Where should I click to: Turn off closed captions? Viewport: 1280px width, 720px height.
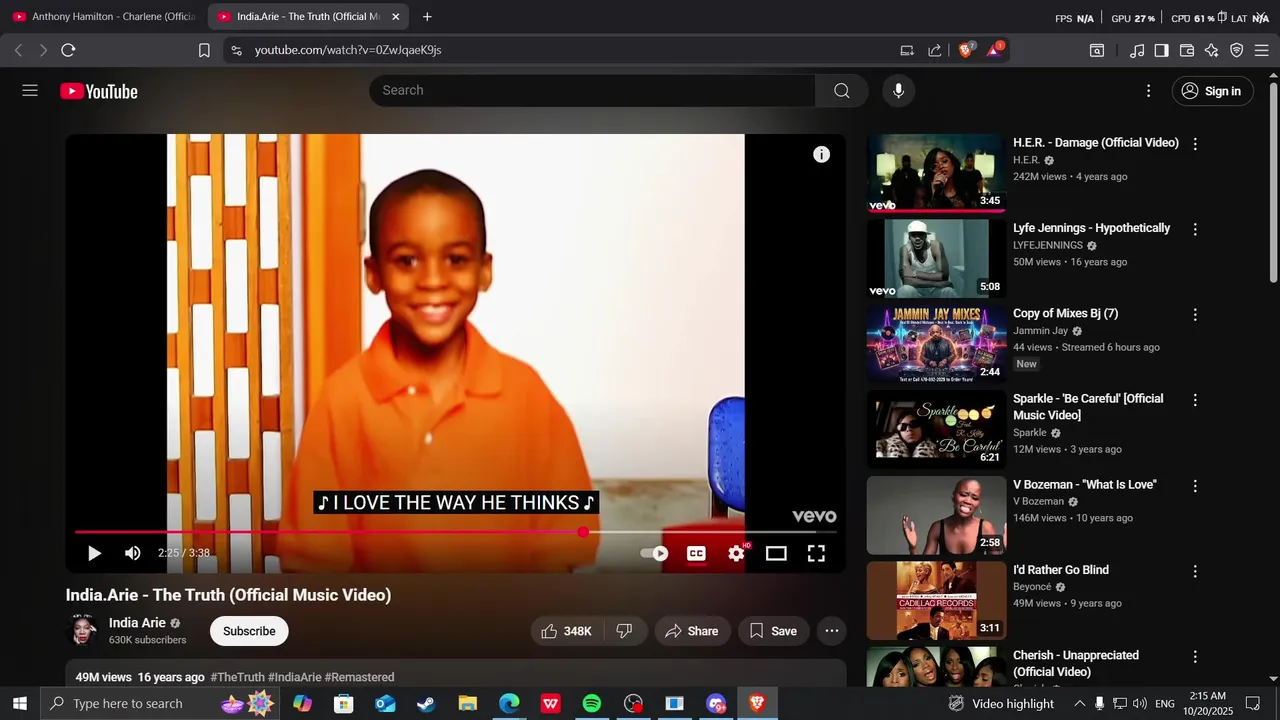pos(696,553)
